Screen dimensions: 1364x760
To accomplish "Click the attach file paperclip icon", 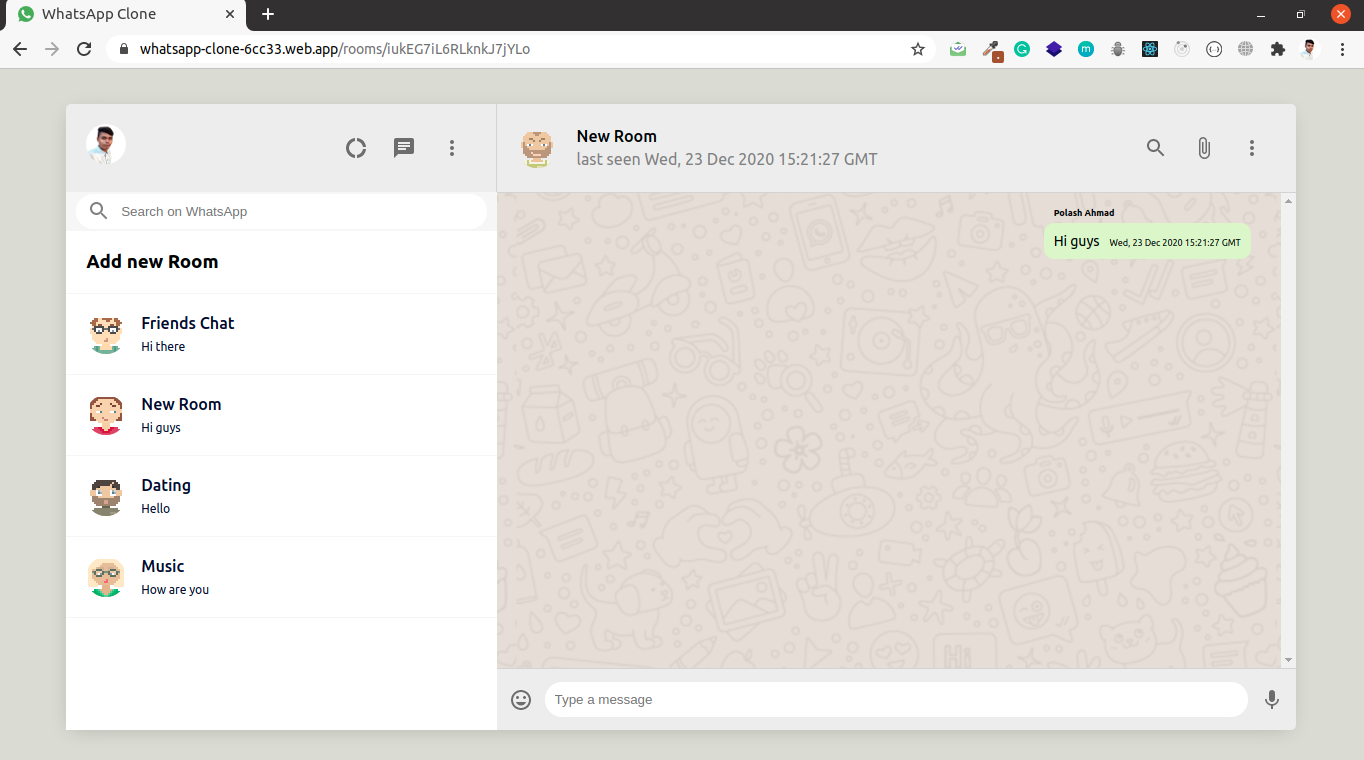I will [1204, 148].
